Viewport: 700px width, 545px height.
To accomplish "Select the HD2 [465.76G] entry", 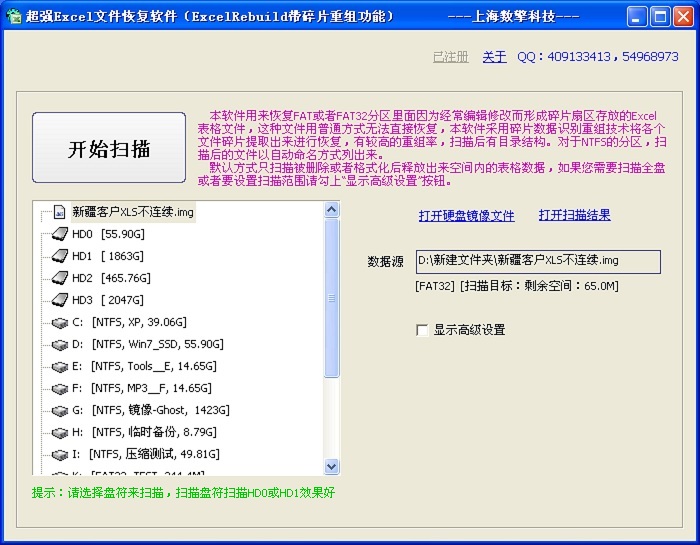I will [x=111, y=278].
